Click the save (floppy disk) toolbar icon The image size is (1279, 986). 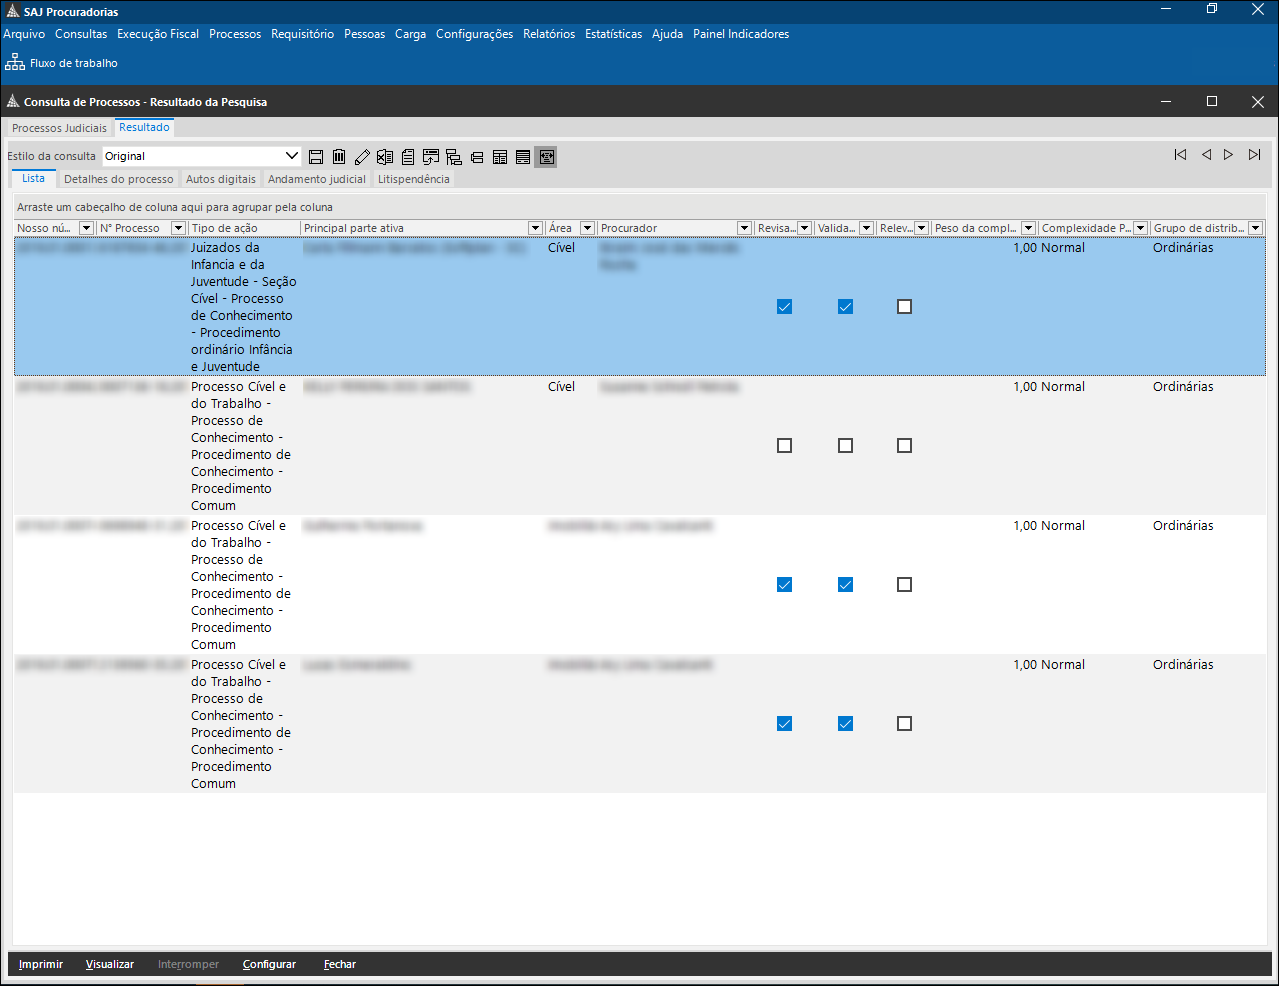[316, 157]
